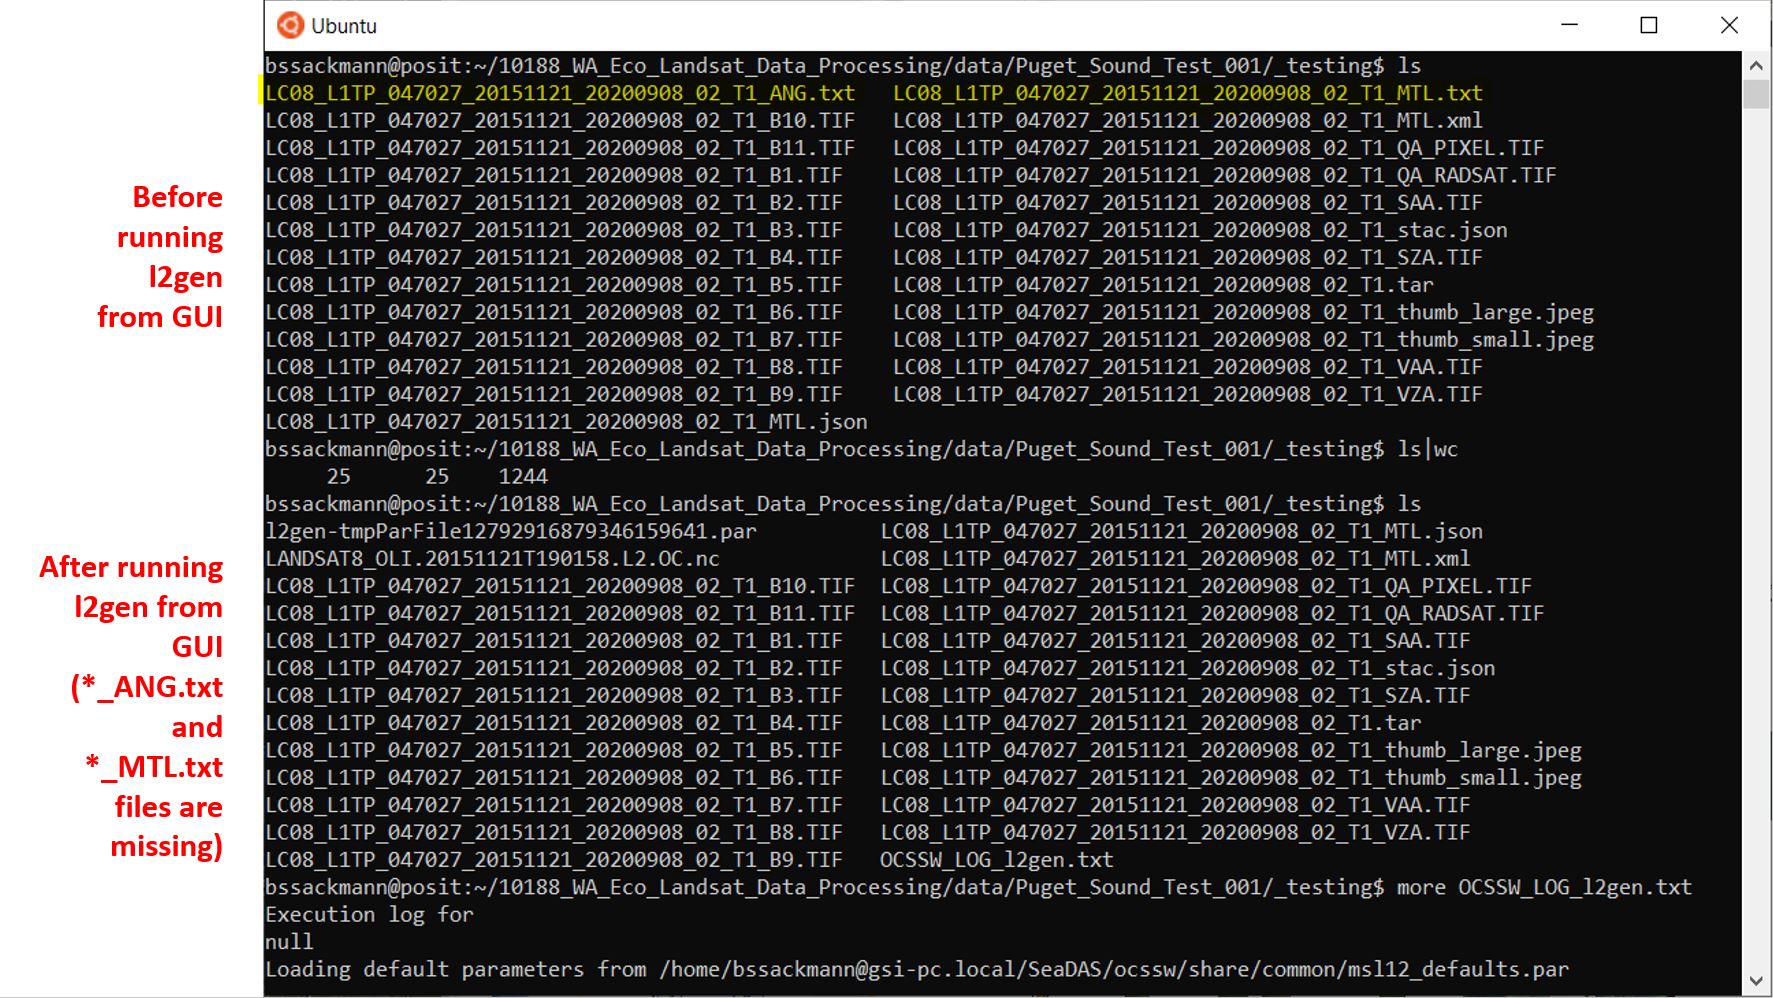The width and height of the screenshot is (1773, 998).
Task: Click the highlighted T1_MTL.txt filename
Action: tap(1187, 93)
